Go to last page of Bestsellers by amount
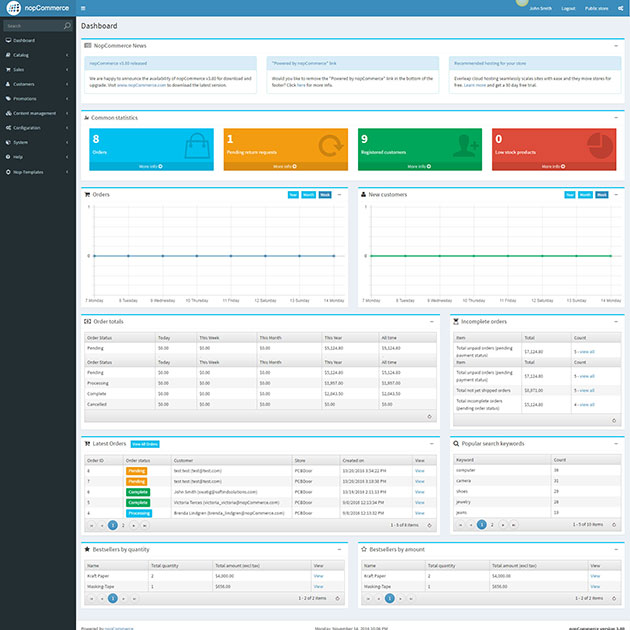Image resolution: width=630 pixels, height=630 pixels. (411, 598)
